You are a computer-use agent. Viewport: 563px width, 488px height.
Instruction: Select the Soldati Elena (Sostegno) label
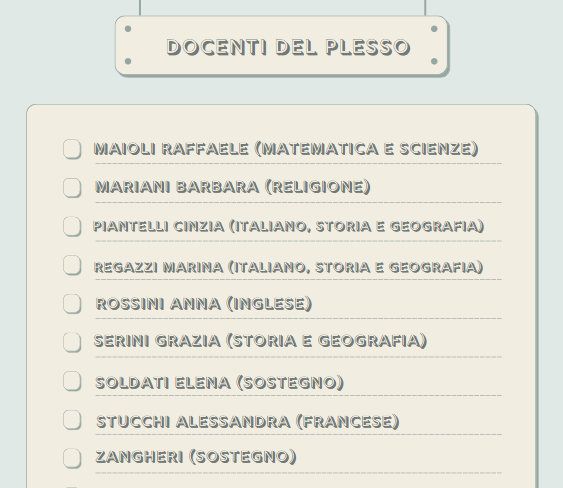pyautogui.click(x=219, y=383)
